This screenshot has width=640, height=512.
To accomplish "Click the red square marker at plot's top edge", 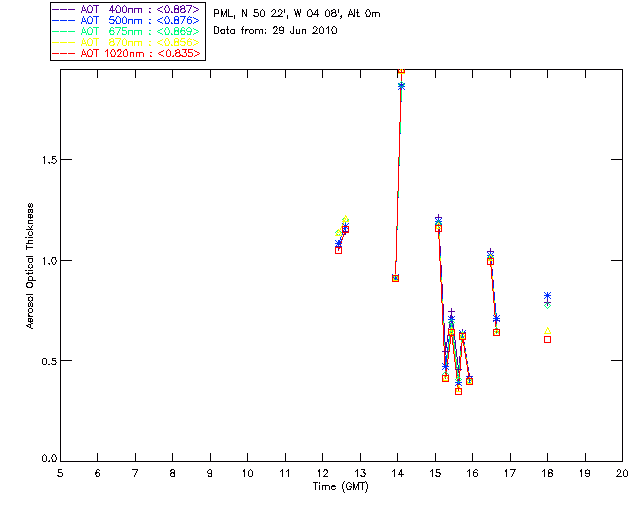I will point(402,71).
